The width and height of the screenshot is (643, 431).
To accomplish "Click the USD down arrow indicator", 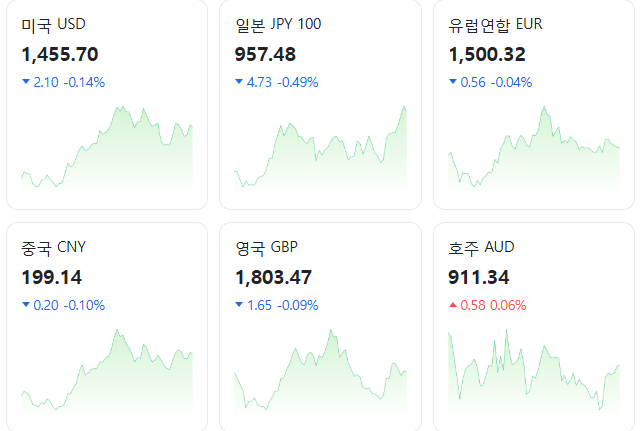I will point(26,82).
